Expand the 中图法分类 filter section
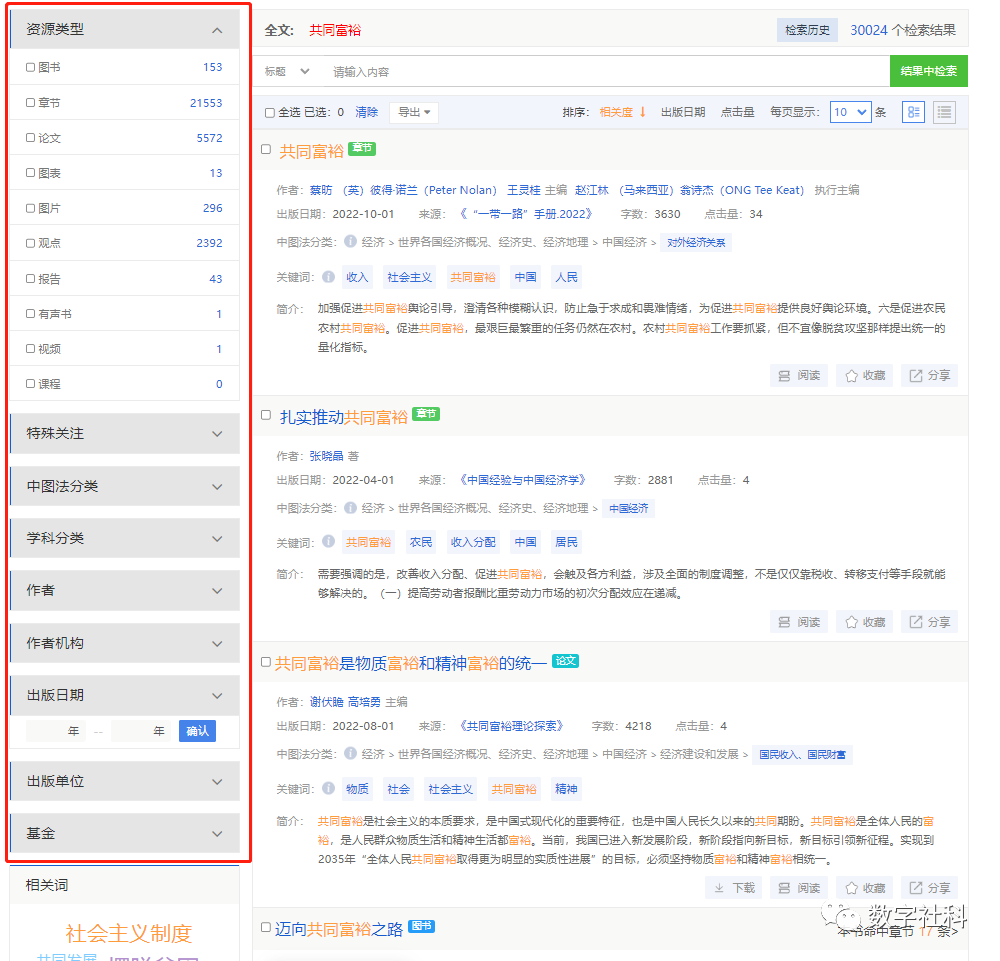 tap(124, 486)
